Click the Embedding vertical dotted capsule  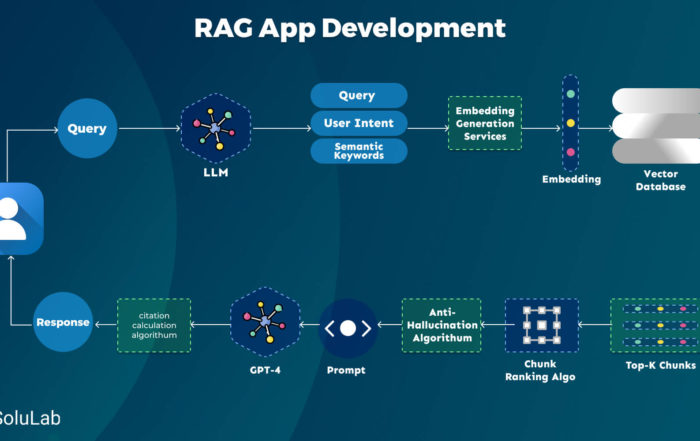pyautogui.click(x=571, y=123)
